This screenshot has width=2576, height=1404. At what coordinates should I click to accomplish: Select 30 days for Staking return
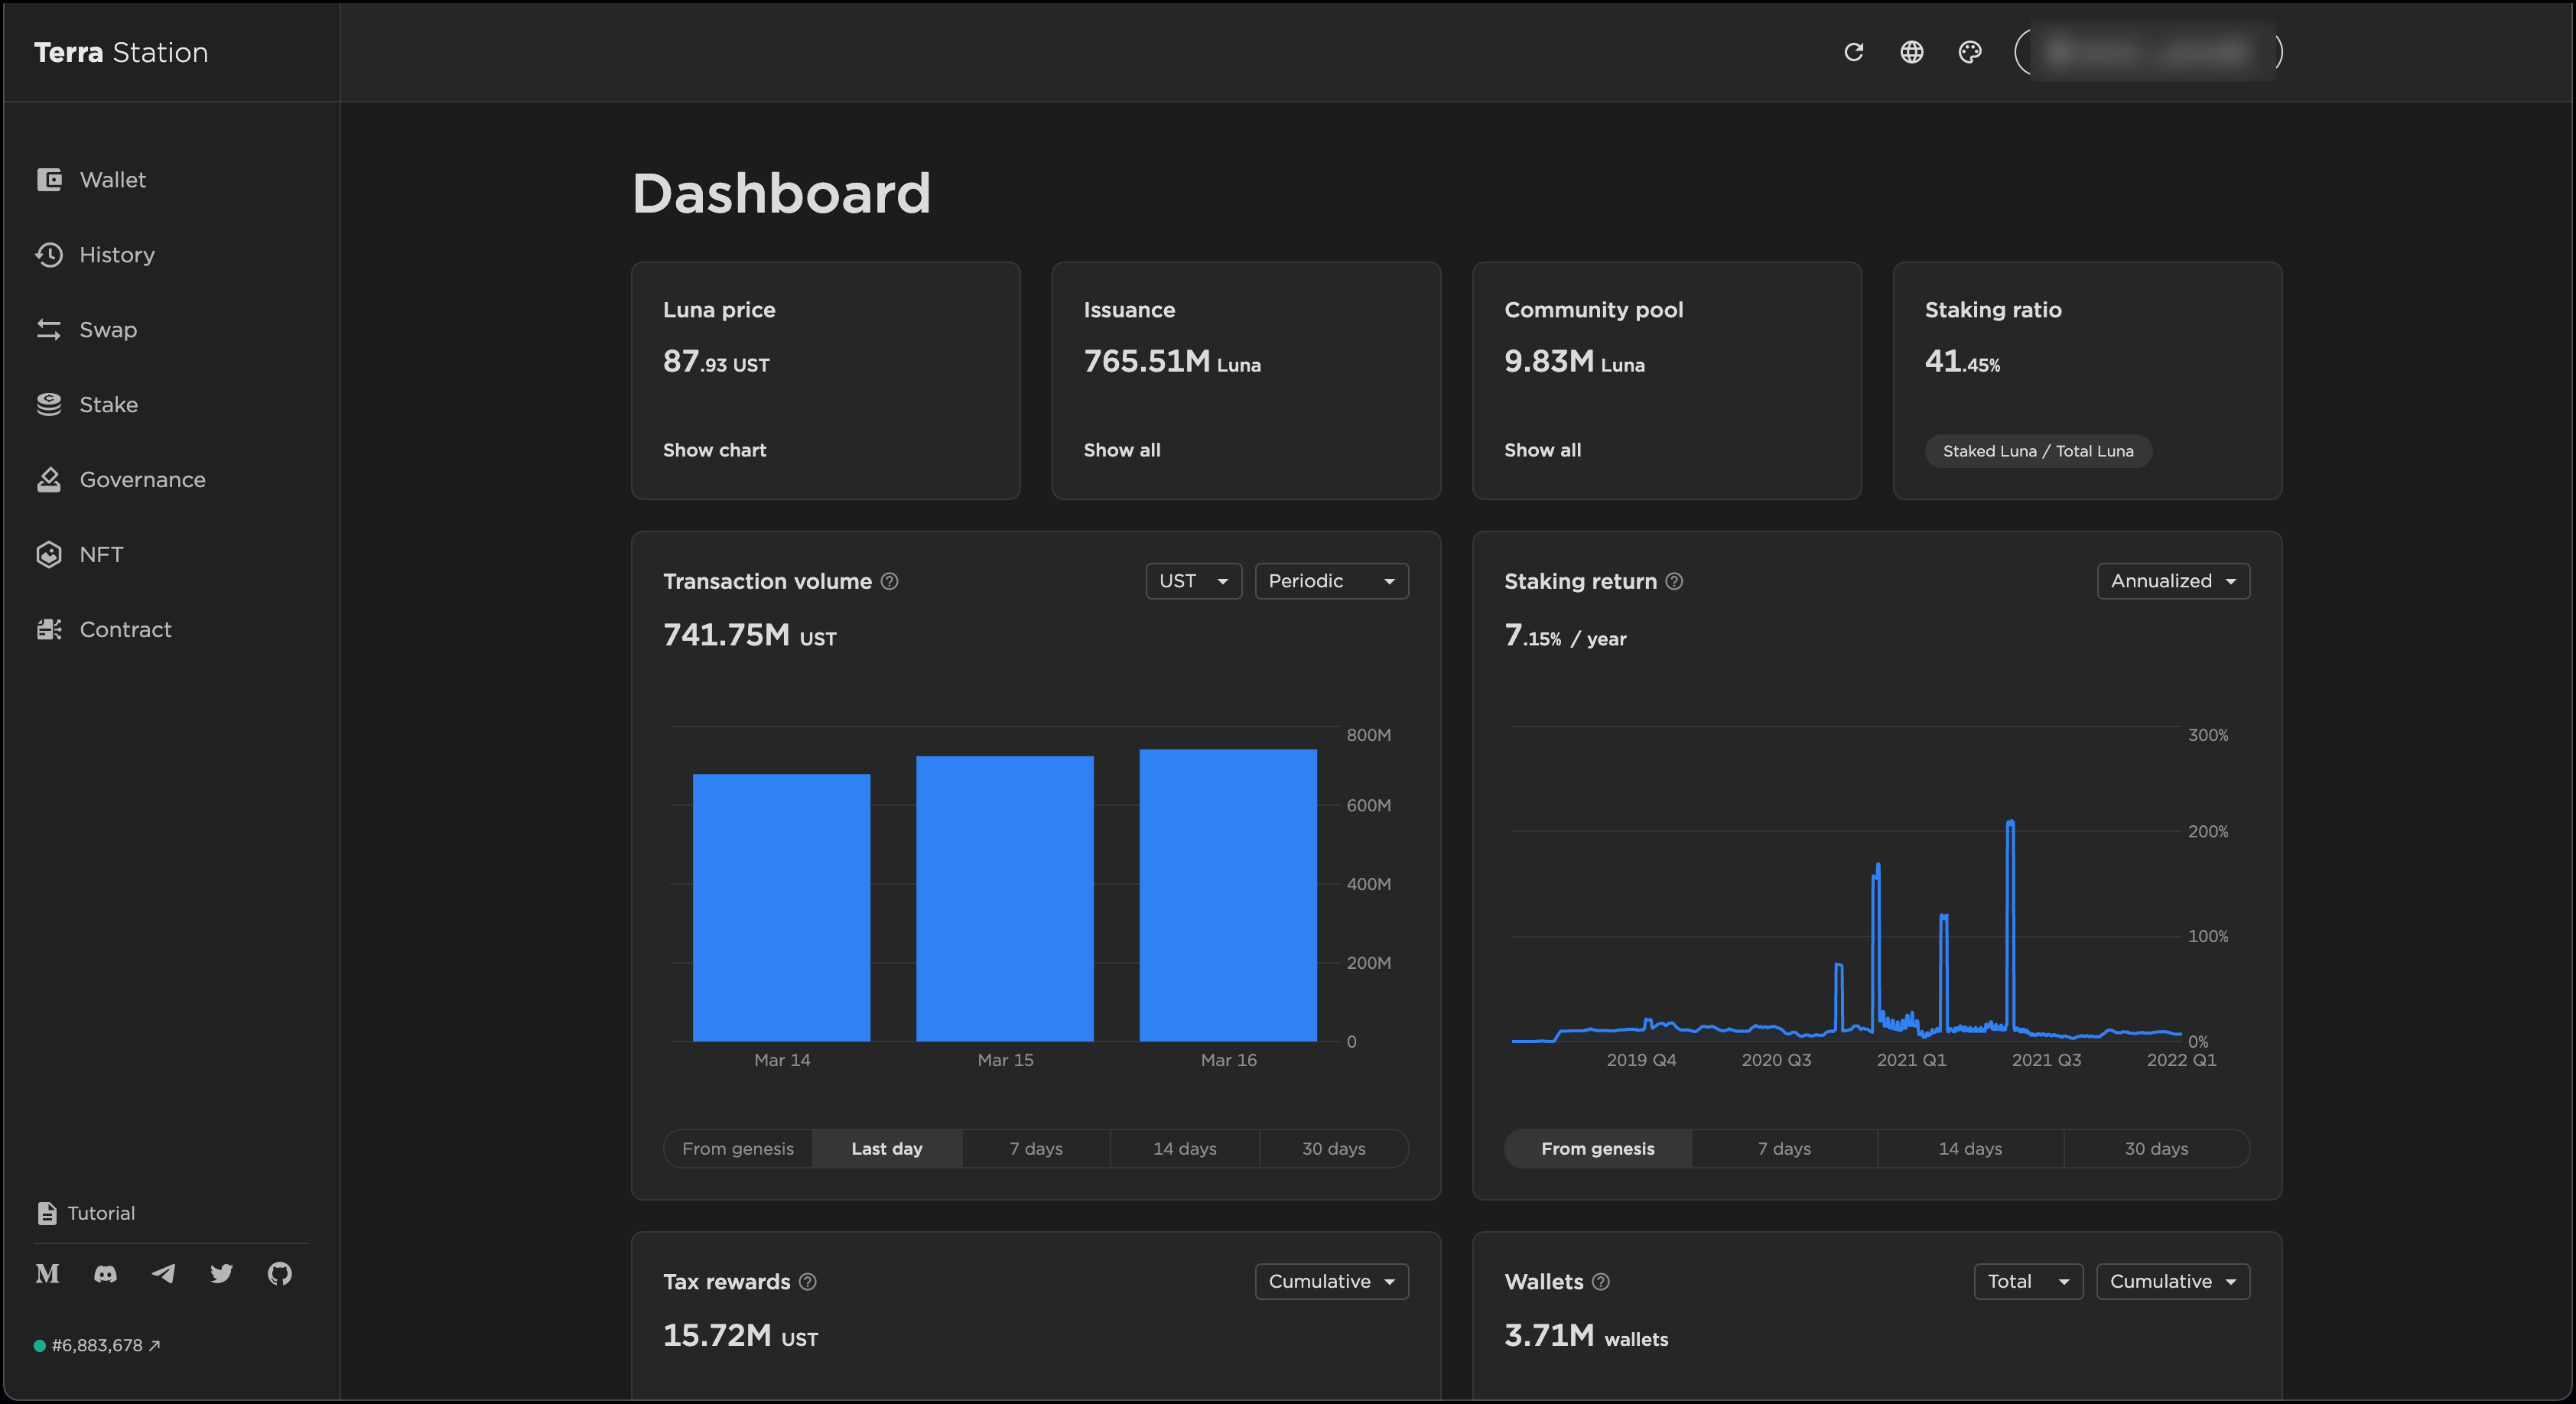pyautogui.click(x=2157, y=1148)
